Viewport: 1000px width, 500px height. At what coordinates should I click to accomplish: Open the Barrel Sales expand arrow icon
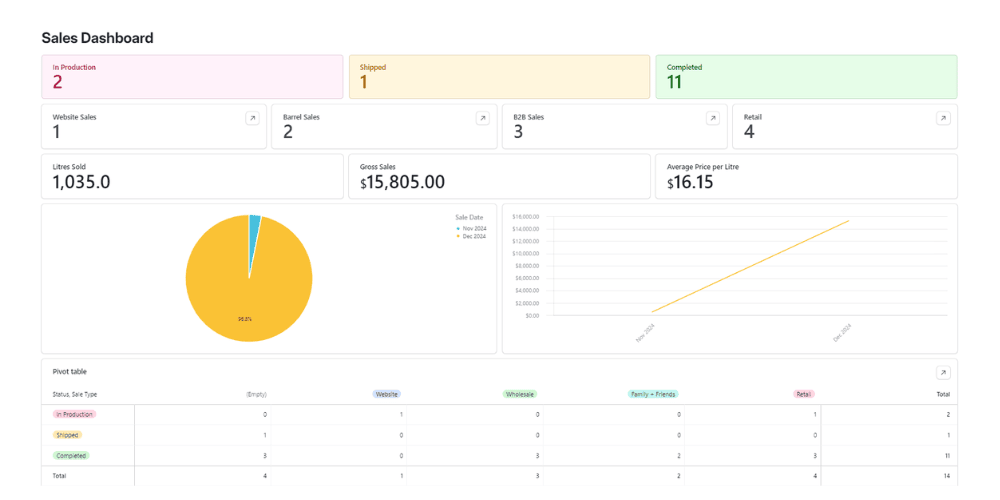click(482, 118)
